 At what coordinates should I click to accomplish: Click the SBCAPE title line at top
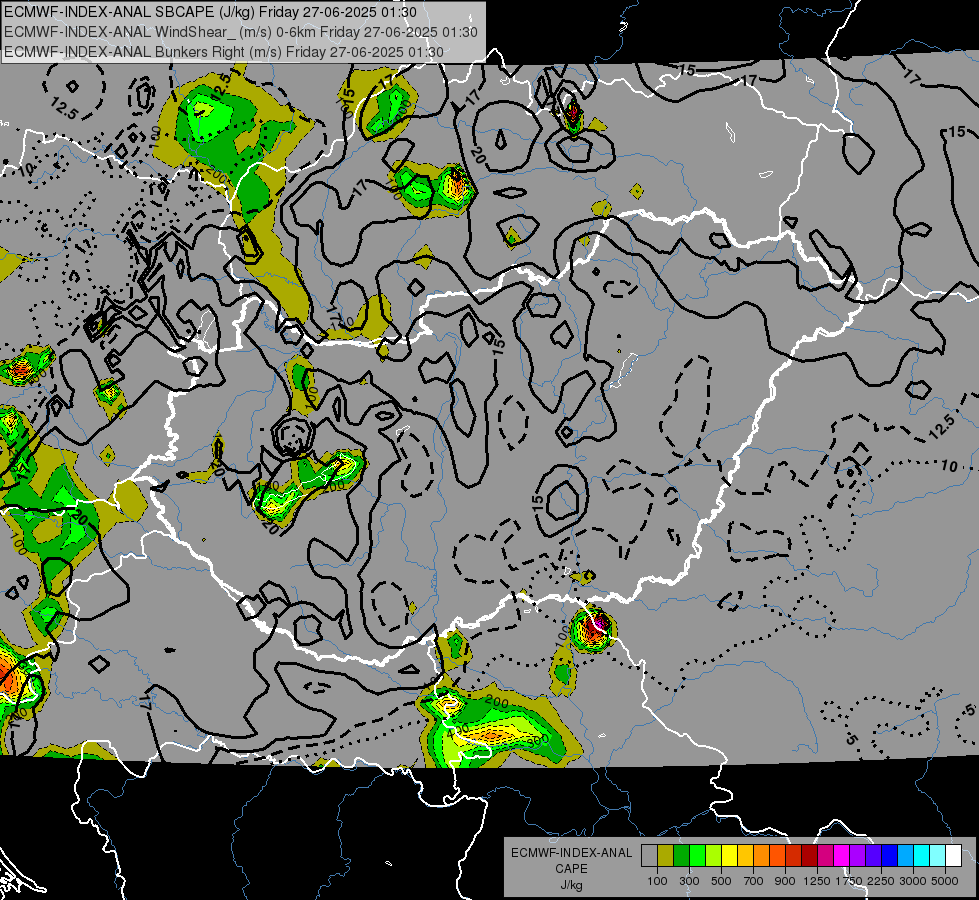point(211,12)
